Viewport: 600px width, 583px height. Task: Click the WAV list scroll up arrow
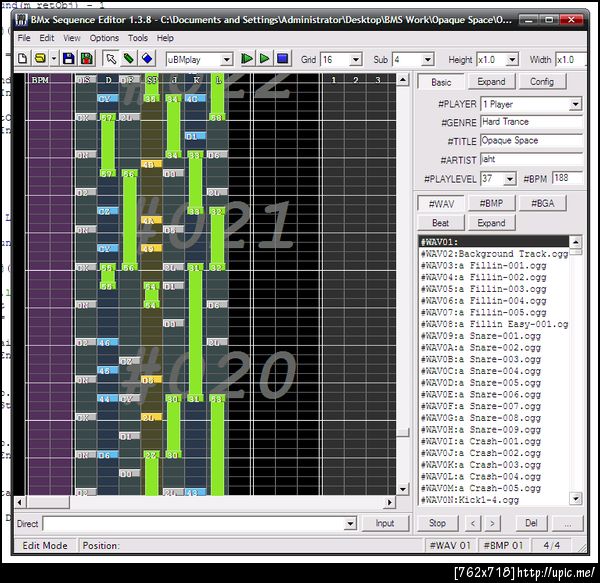pos(576,242)
